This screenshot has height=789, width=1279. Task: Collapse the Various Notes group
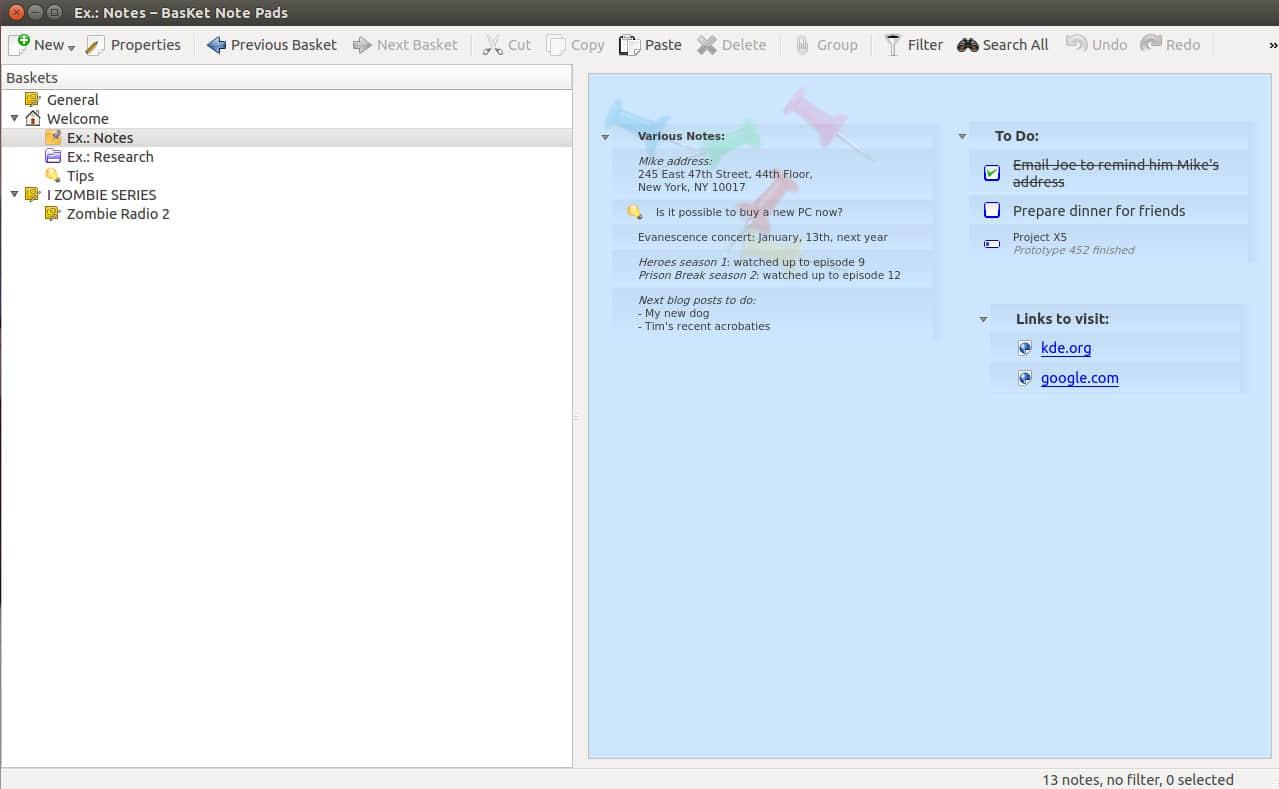tap(605, 137)
